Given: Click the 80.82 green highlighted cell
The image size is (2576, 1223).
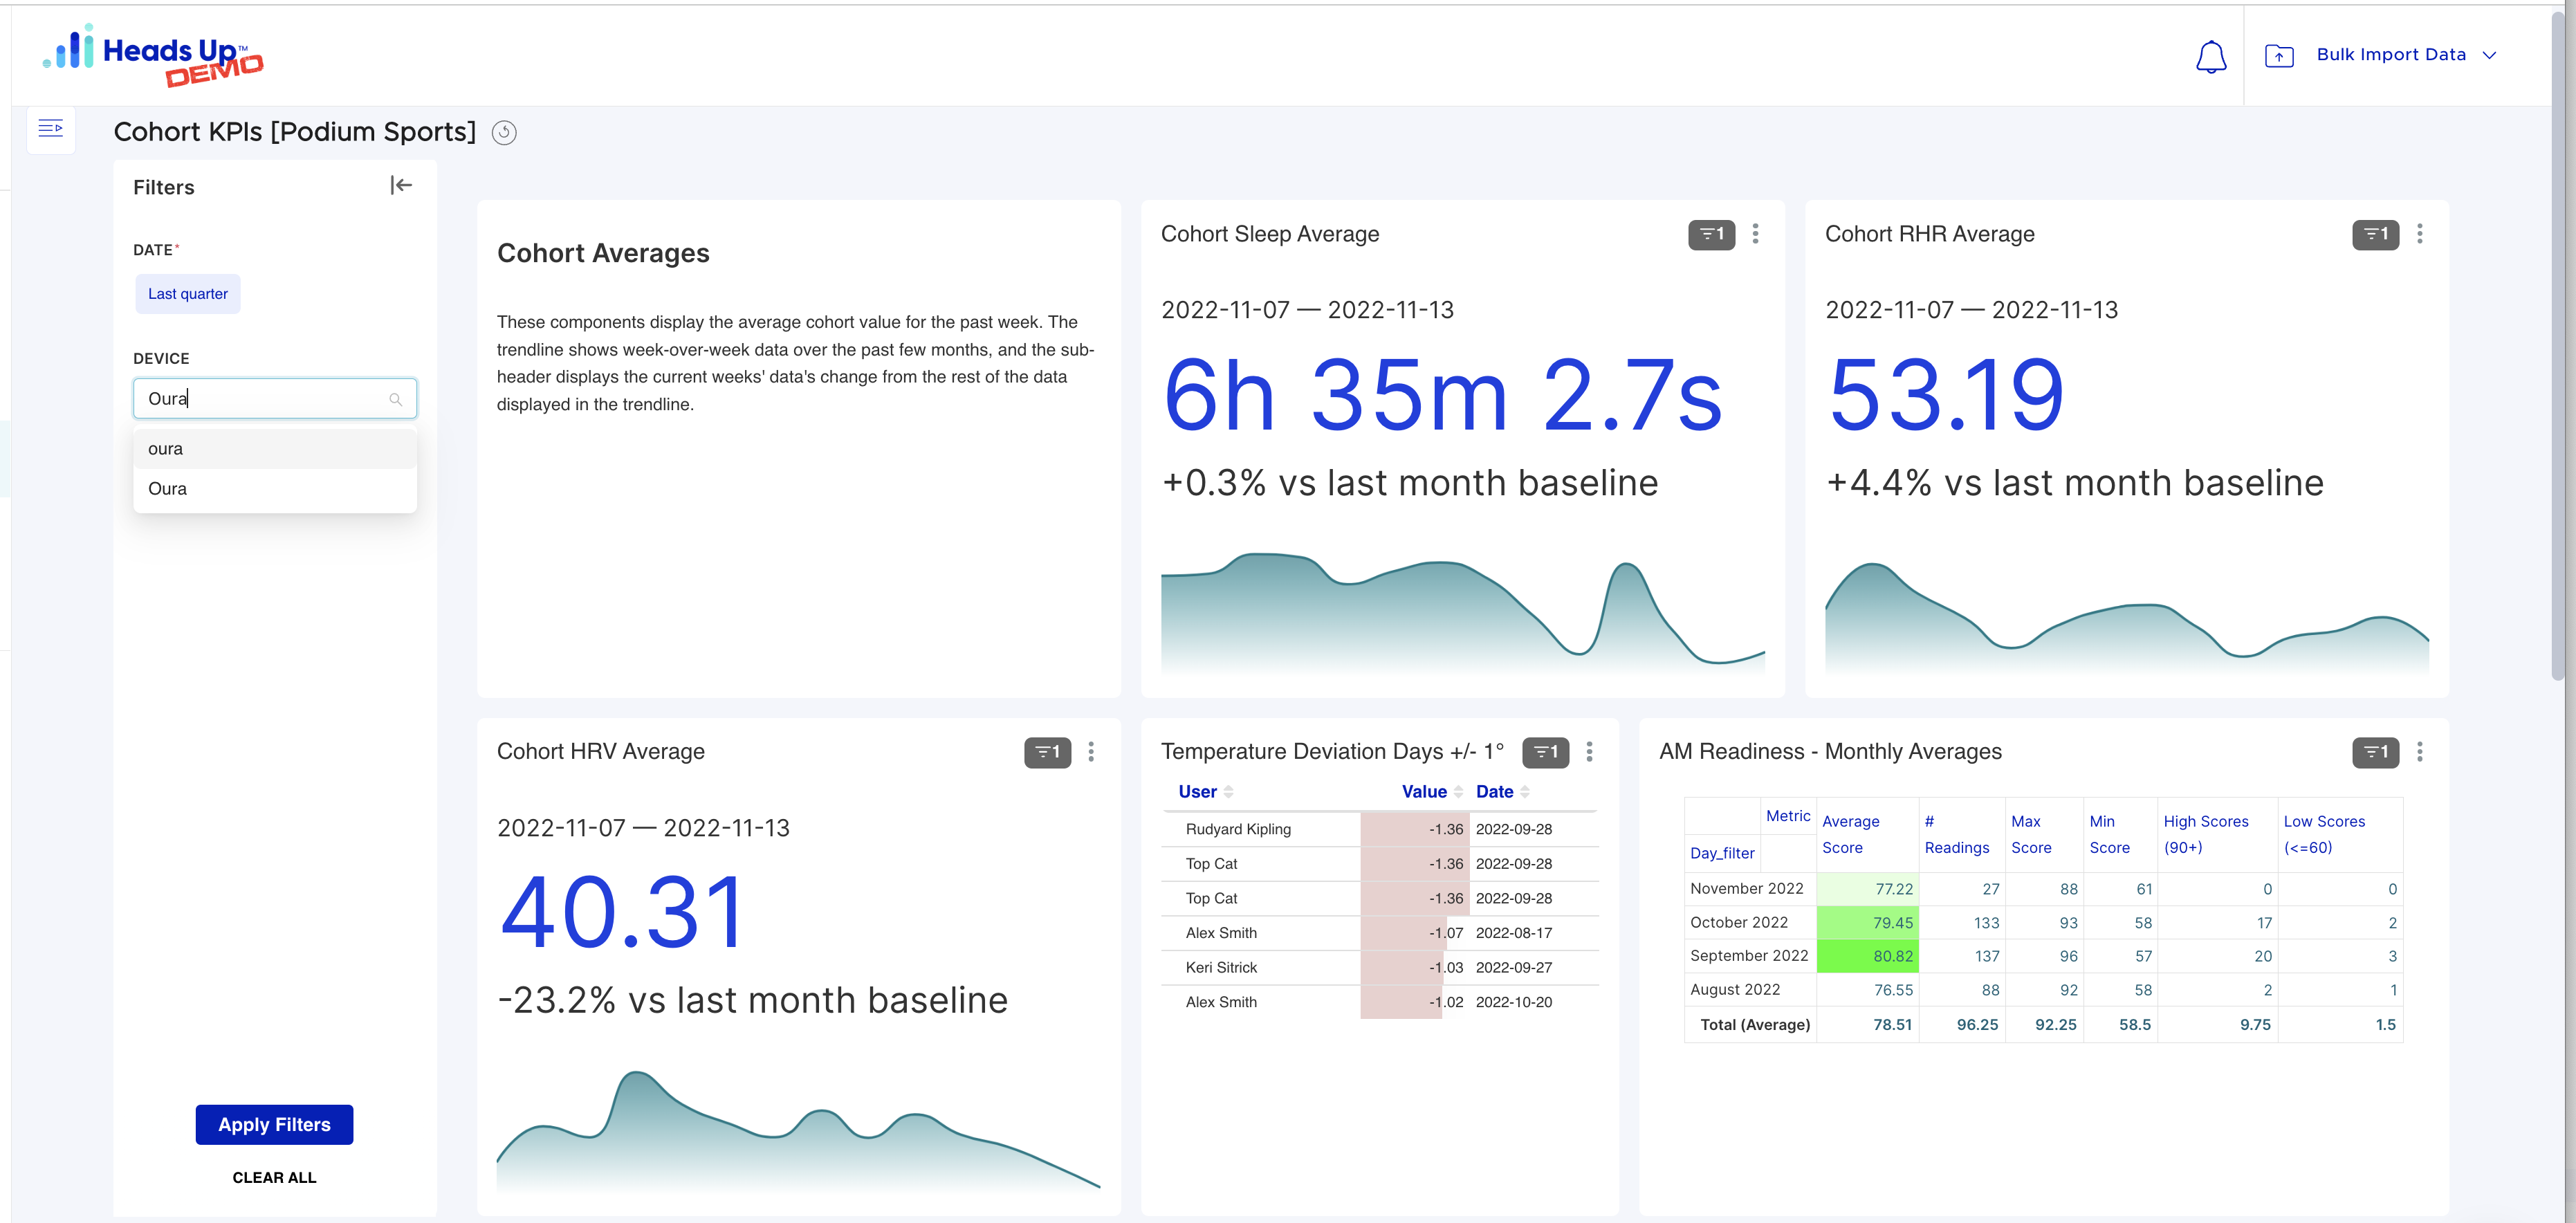Looking at the screenshot, I should 1867,956.
